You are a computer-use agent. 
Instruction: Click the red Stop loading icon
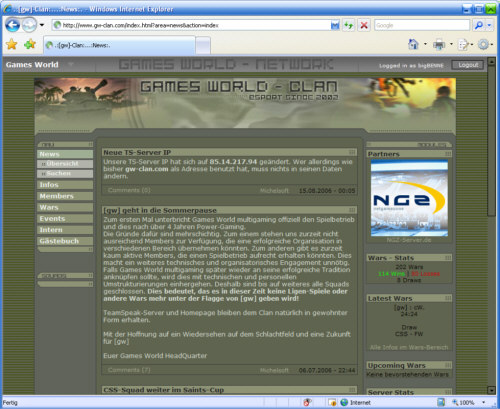click(x=364, y=25)
